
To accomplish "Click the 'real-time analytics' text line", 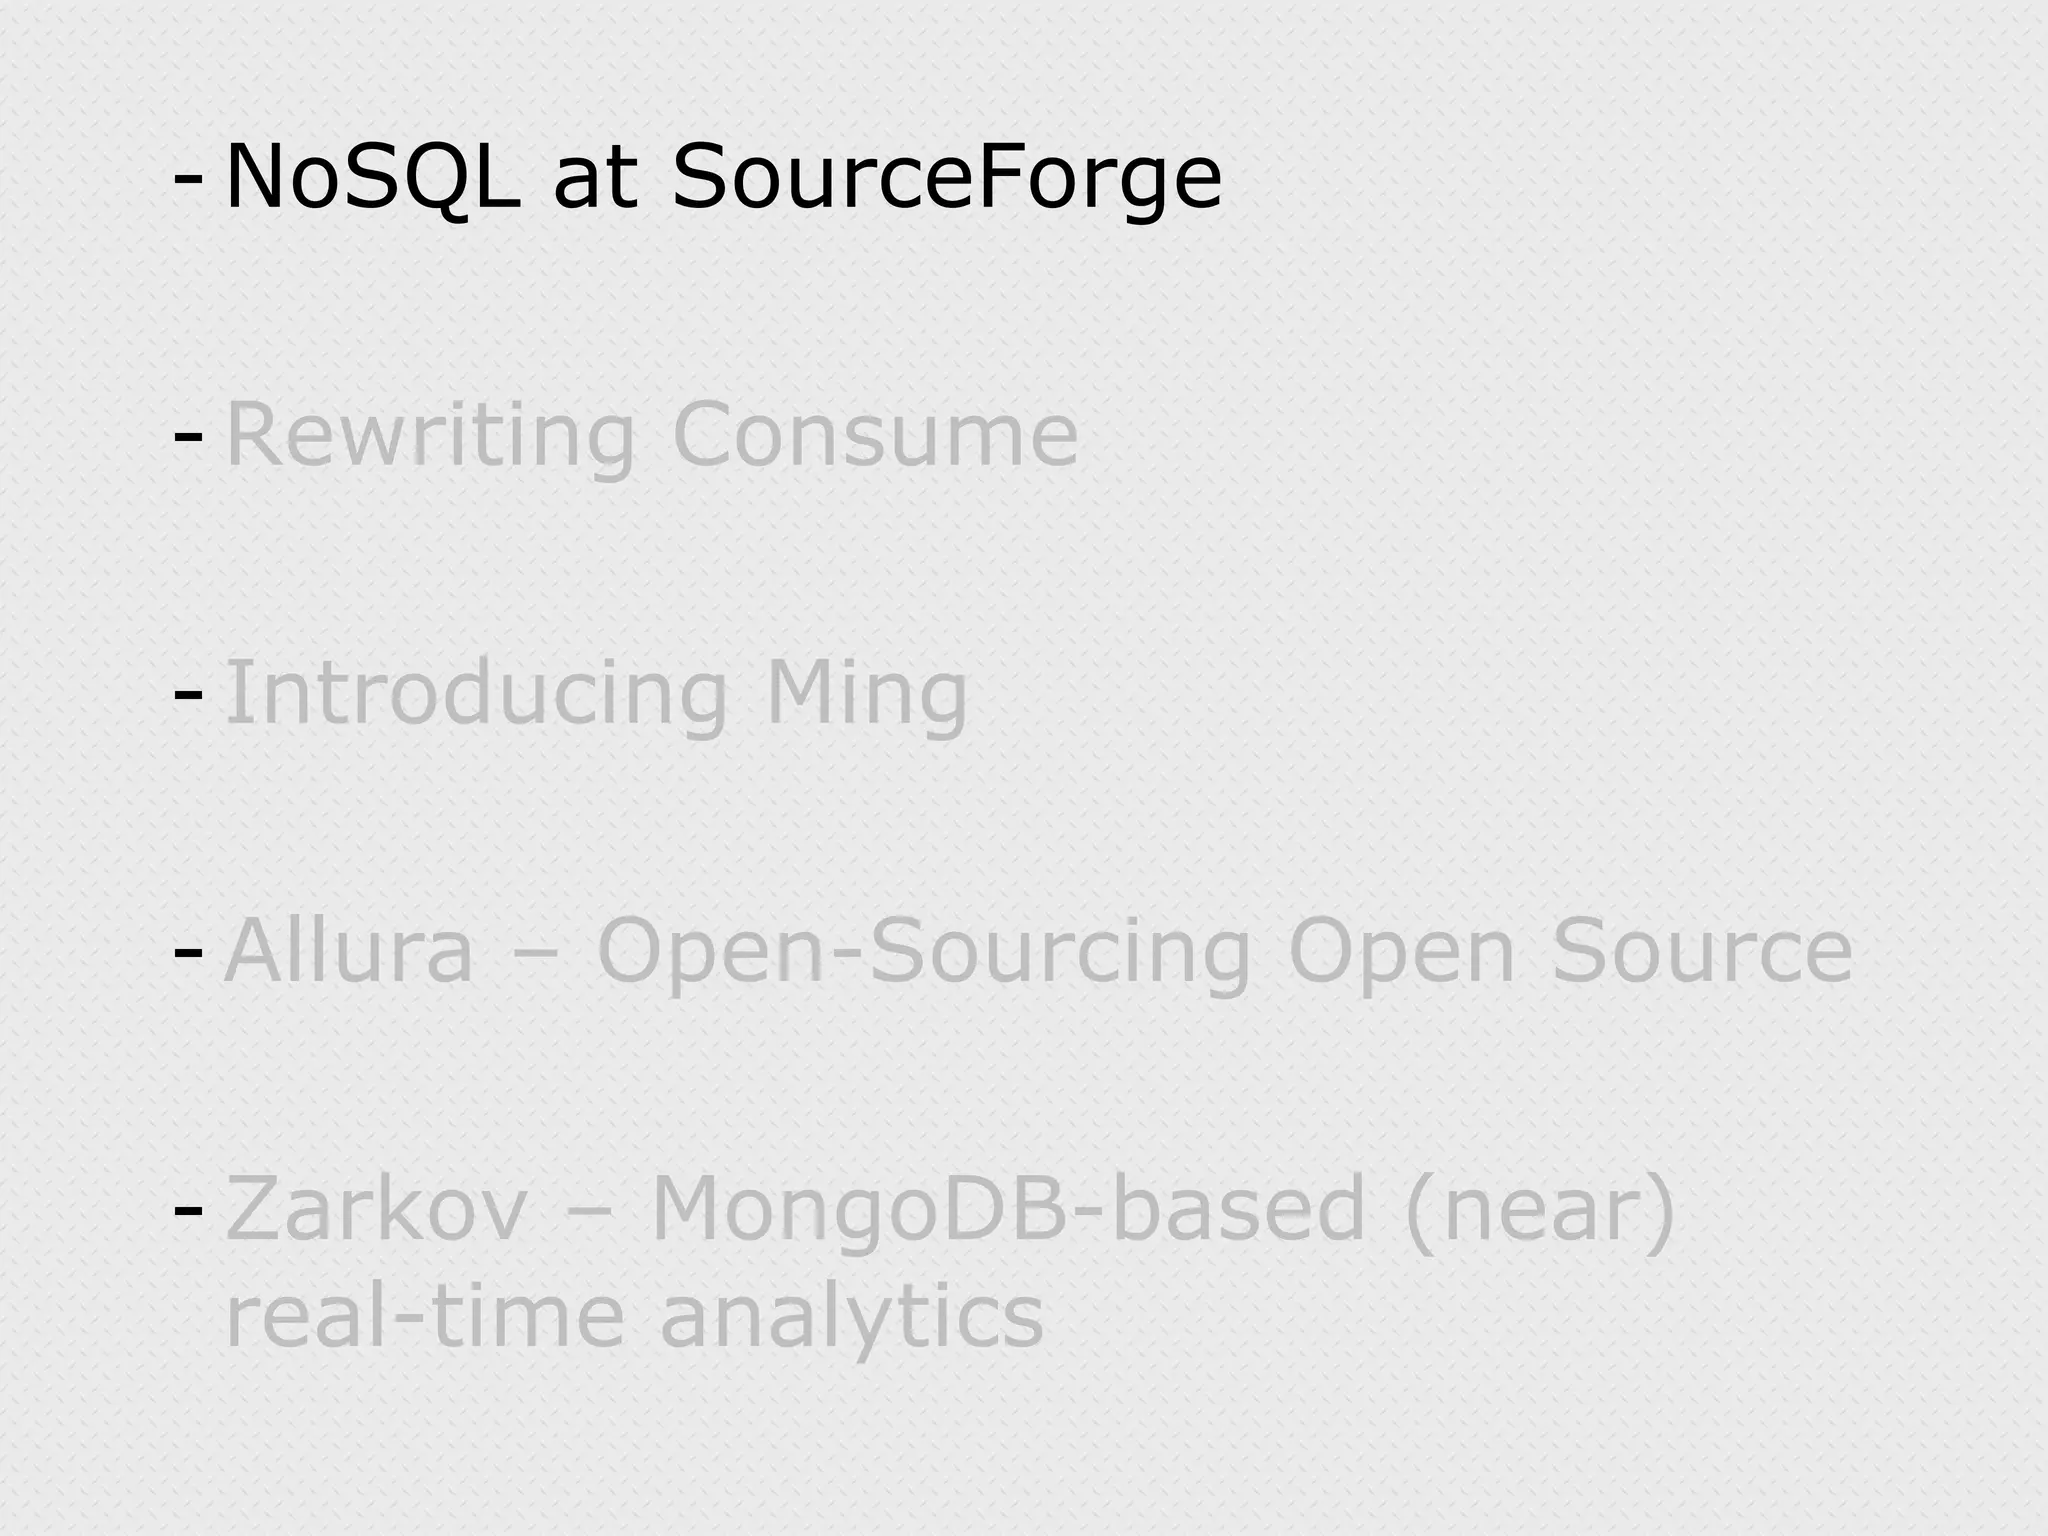I will pyautogui.click(x=634, y=1316).
